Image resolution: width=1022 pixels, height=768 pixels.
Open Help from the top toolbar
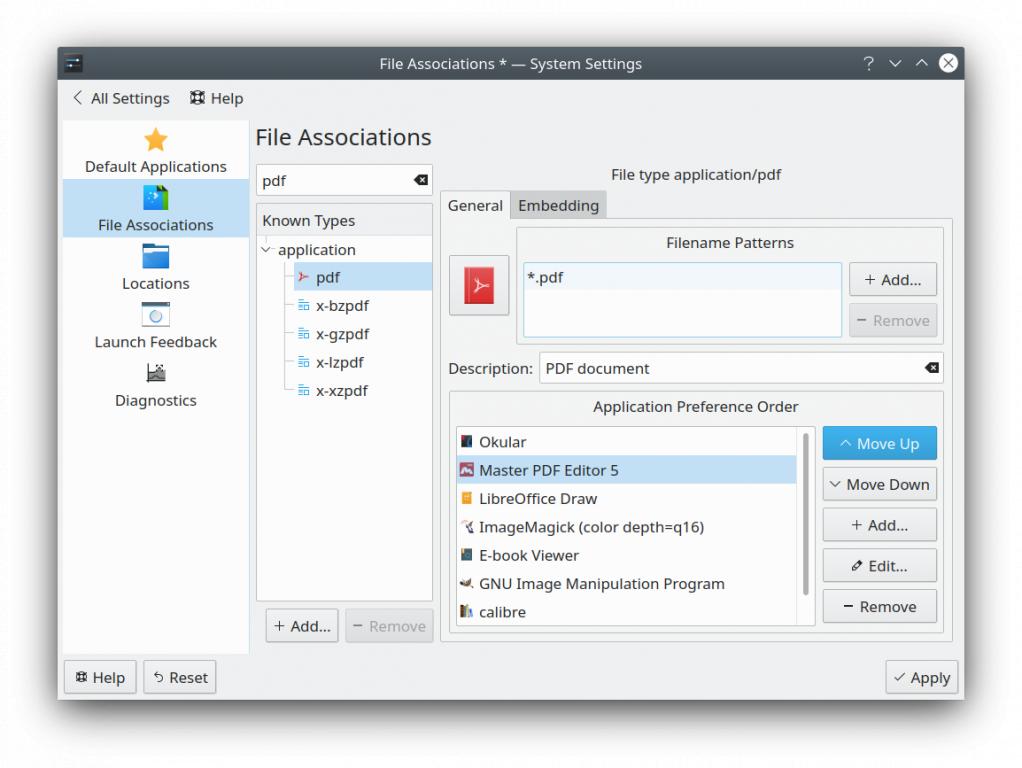pyautogui.click(x=216, y=98)
